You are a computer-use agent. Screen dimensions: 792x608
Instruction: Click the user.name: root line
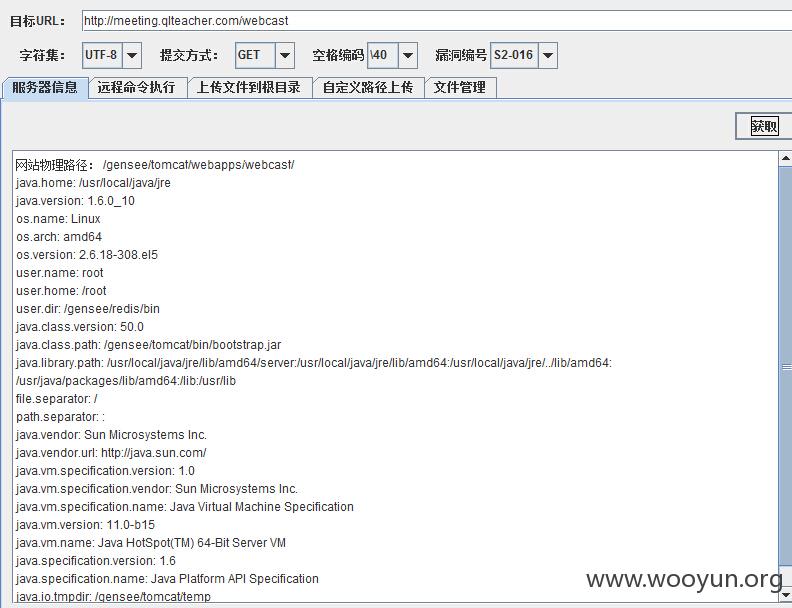[x=59, y=273]
